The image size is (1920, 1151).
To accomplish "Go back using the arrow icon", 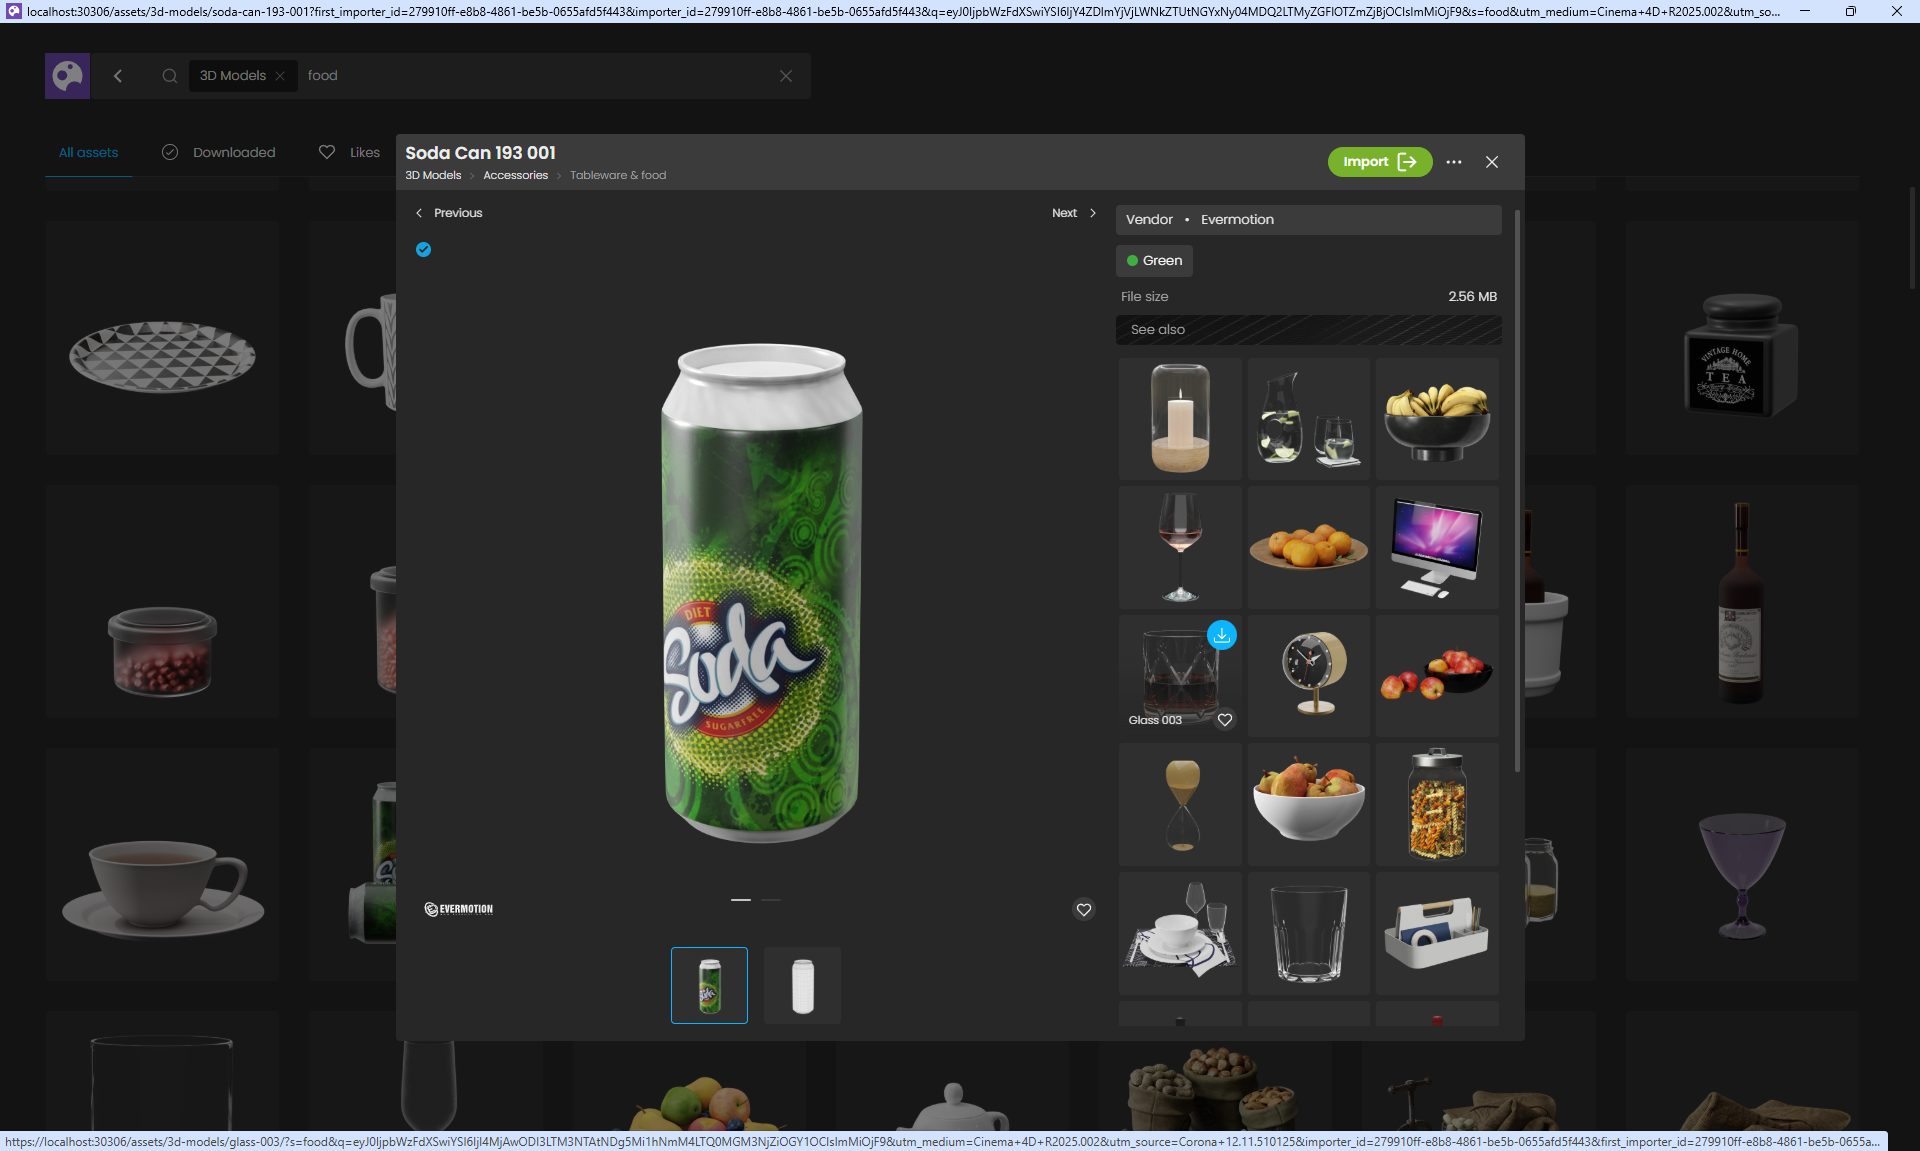I will point(118,76).
